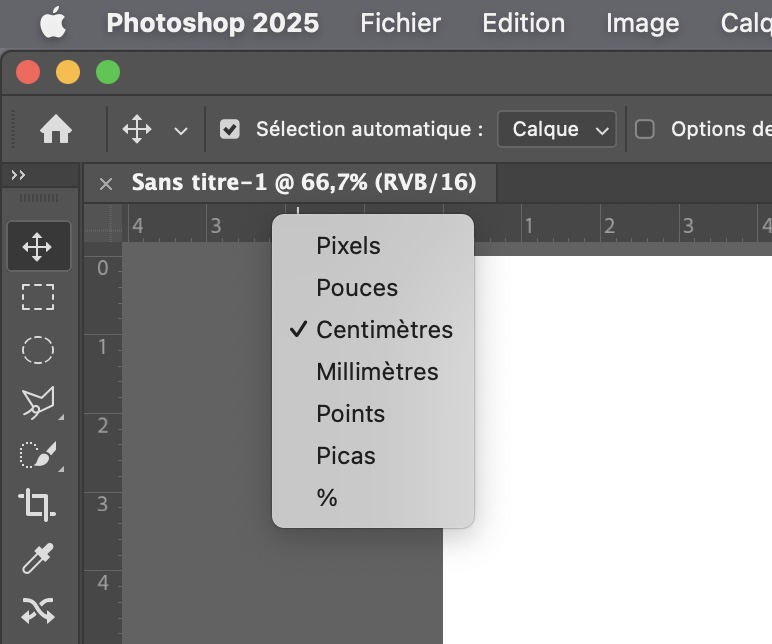Expand the toolbar with double-arrow chevrons
Viewport: 772px width, 644px height.
pos(18,175)
